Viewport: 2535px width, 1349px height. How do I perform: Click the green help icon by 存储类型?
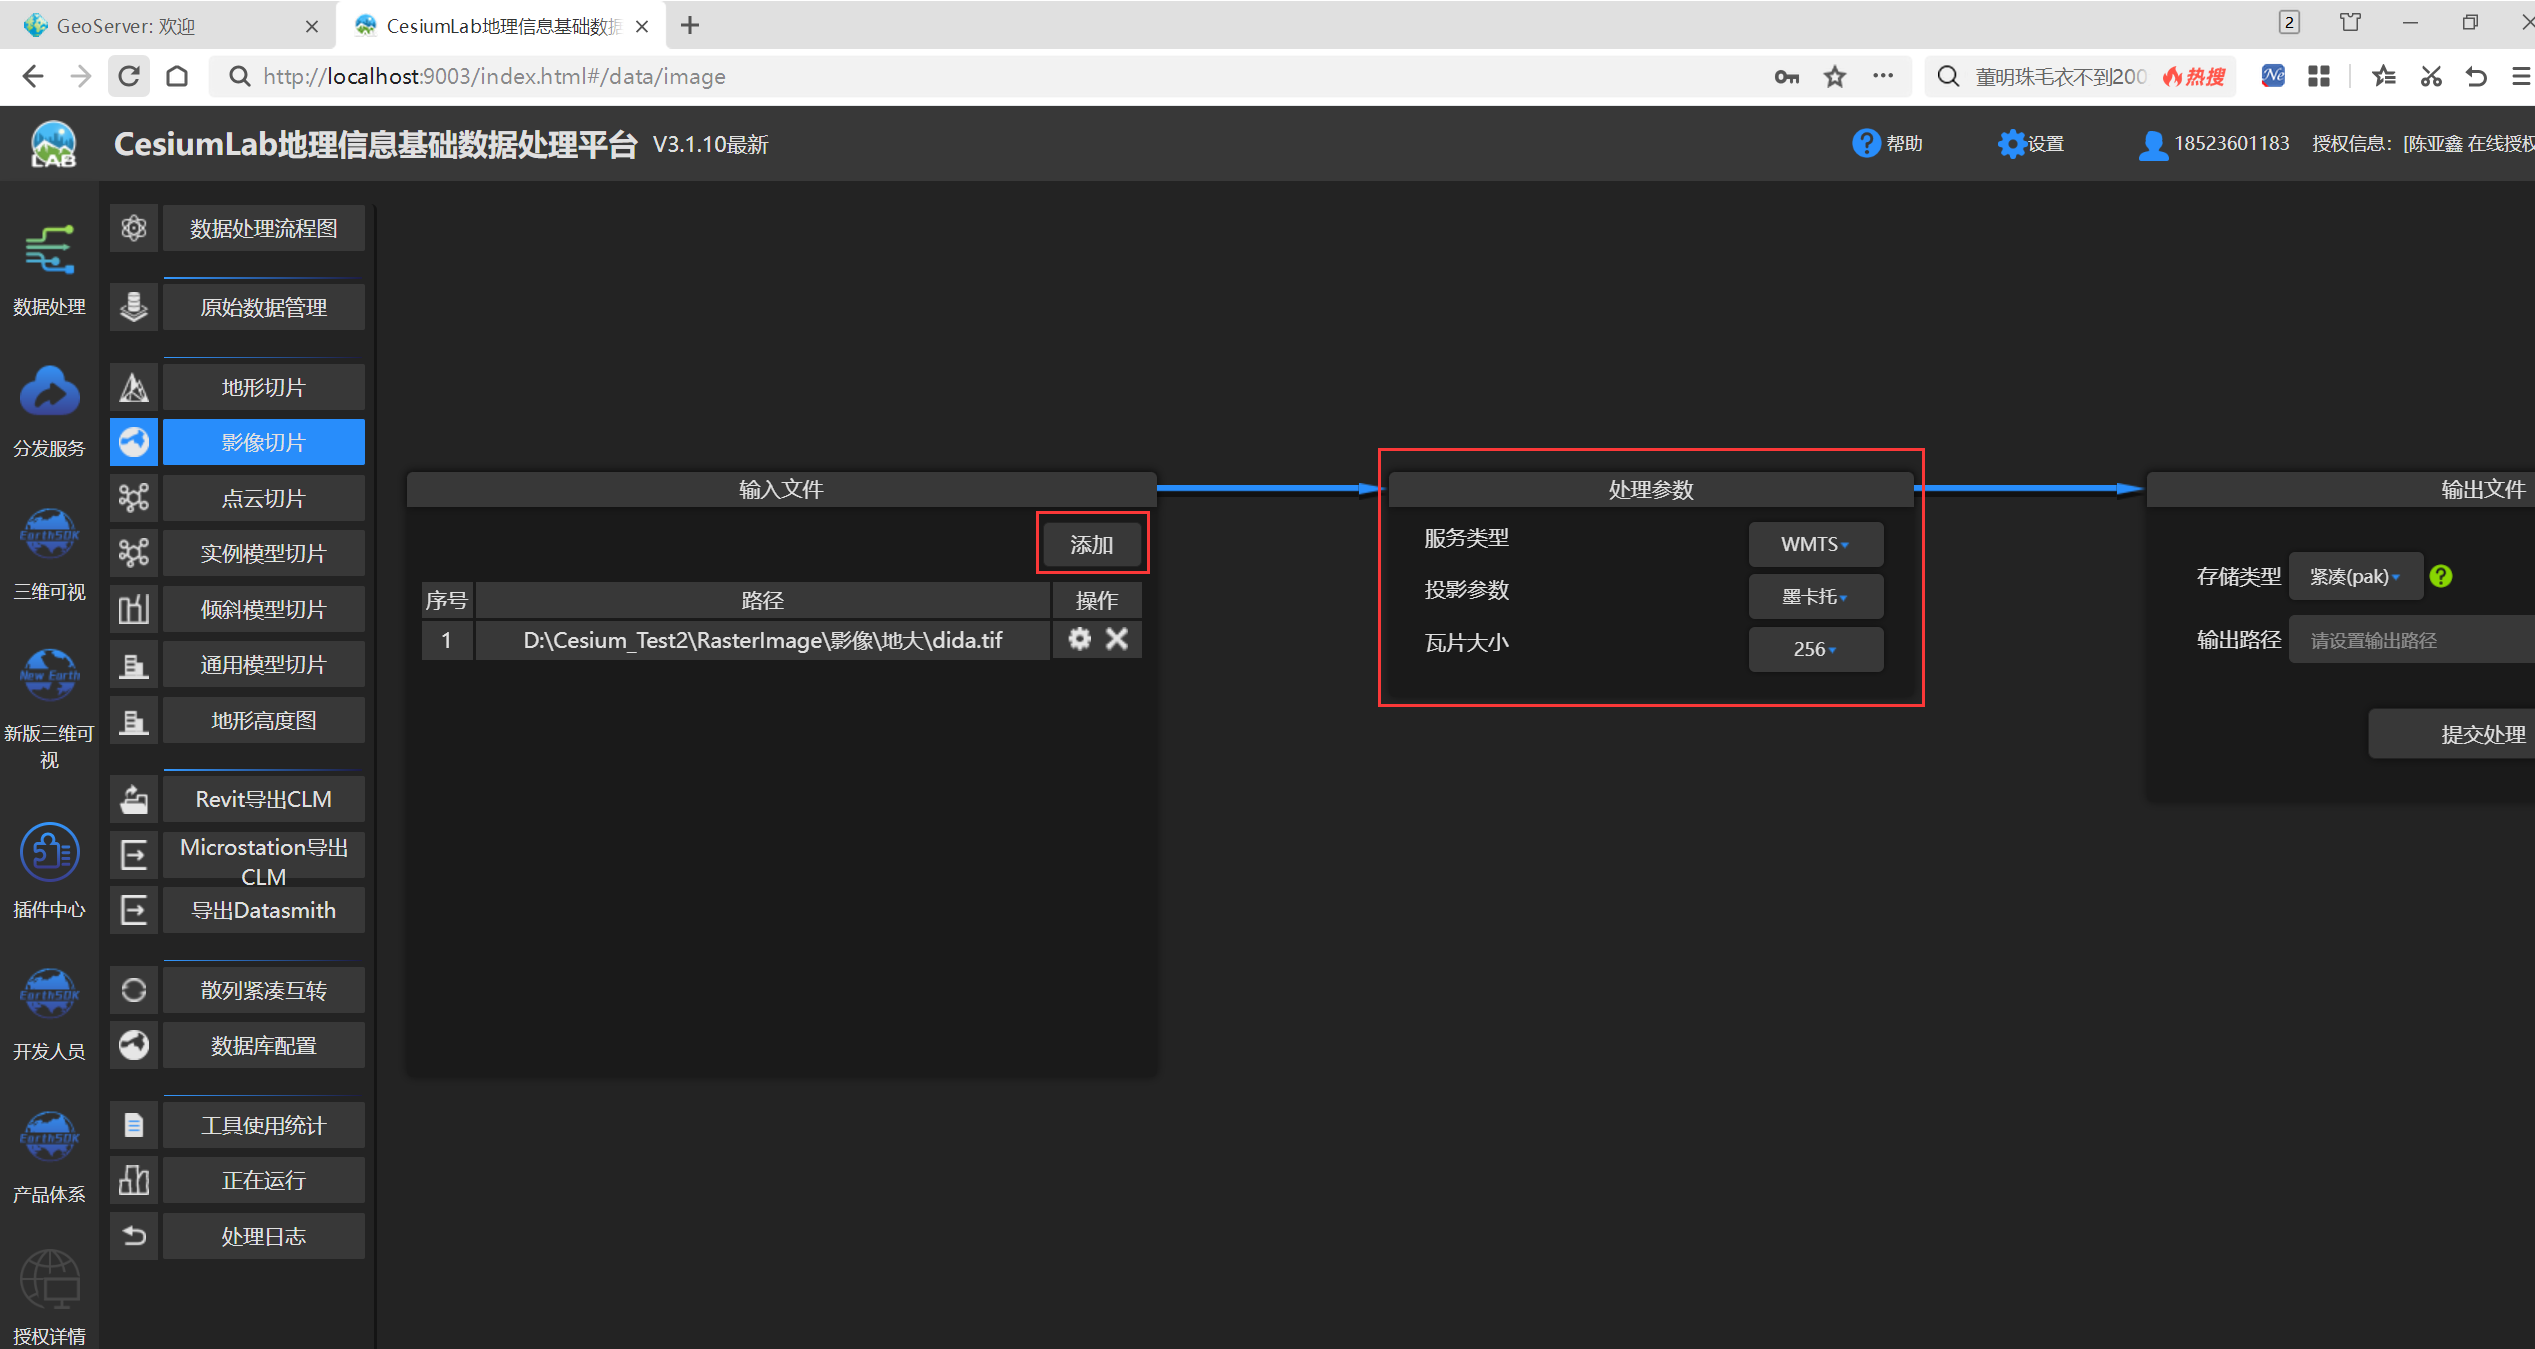(2440, 576)
